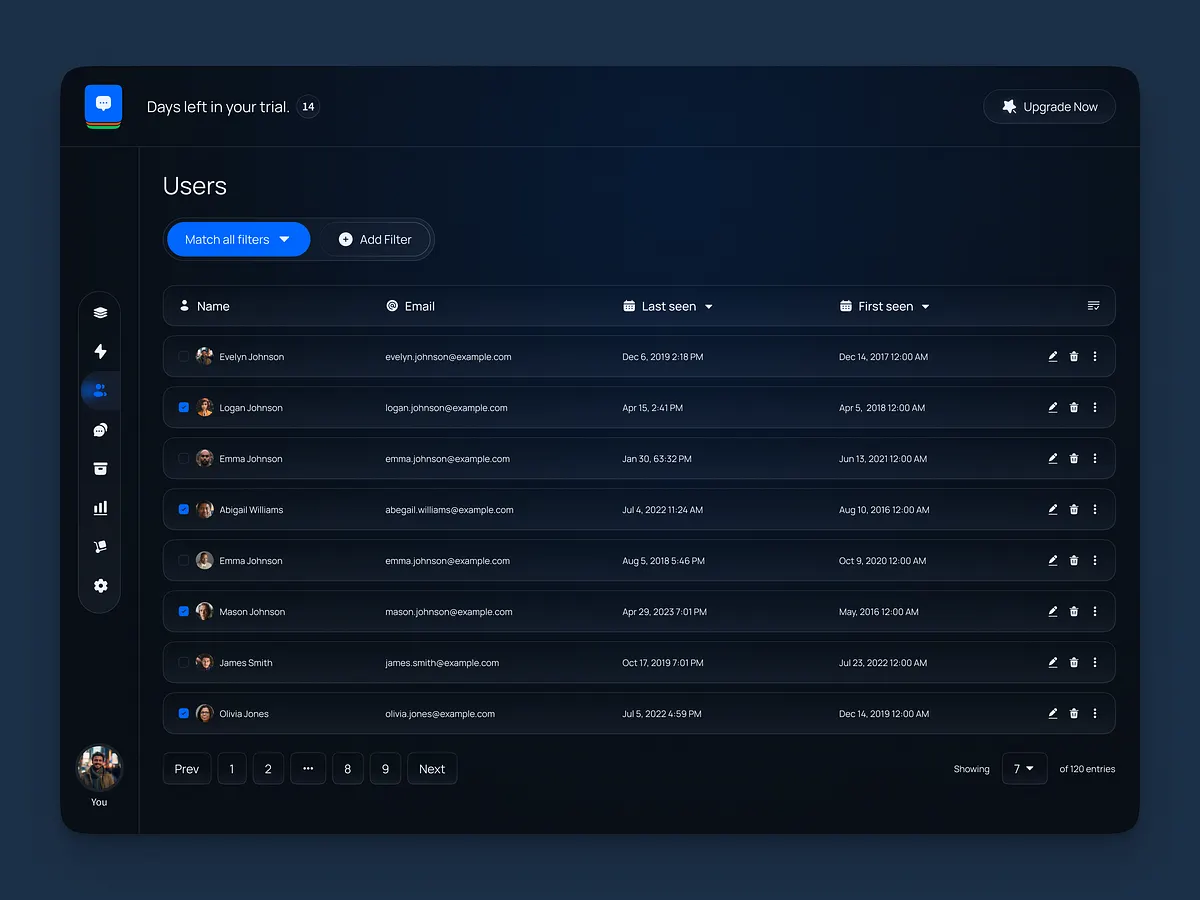
Task: Click the edit pencil on Evelyn Johnson's row
Action: [1052, 356]
